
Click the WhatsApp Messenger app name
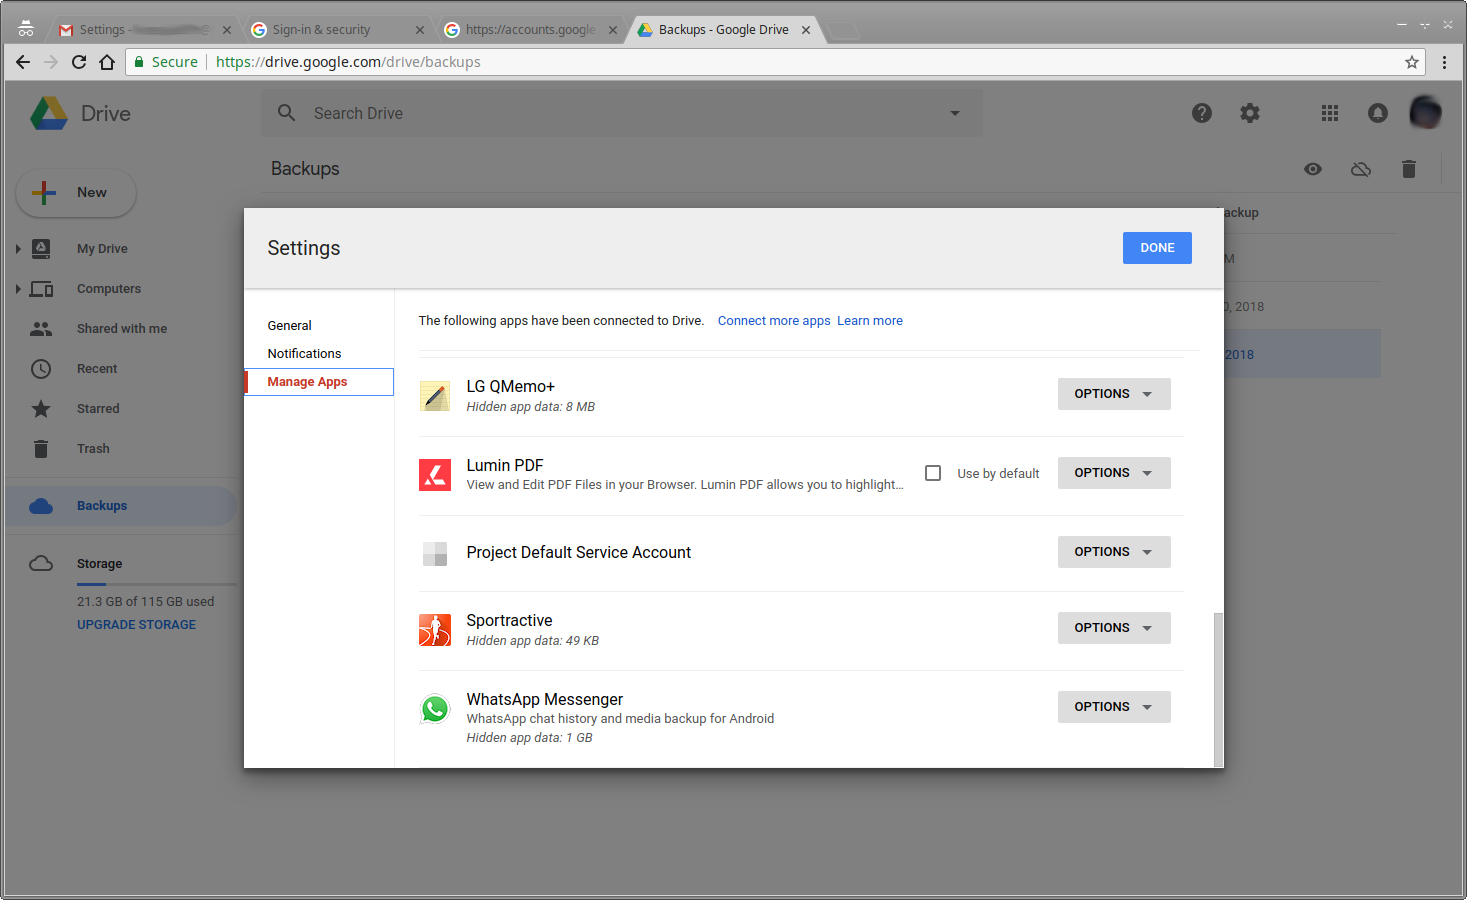(x=545, y=700)
